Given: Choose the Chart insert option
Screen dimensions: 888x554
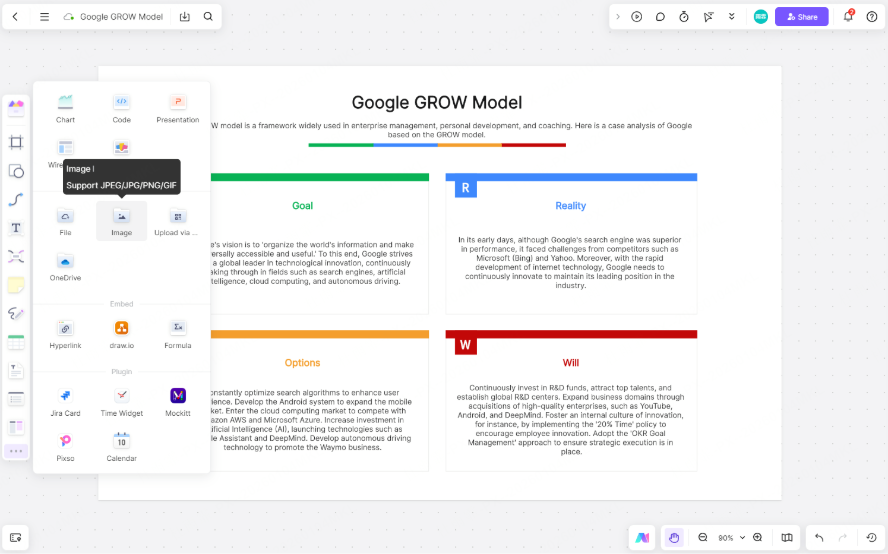Looking at the screenshot, I should pos(65,107).
